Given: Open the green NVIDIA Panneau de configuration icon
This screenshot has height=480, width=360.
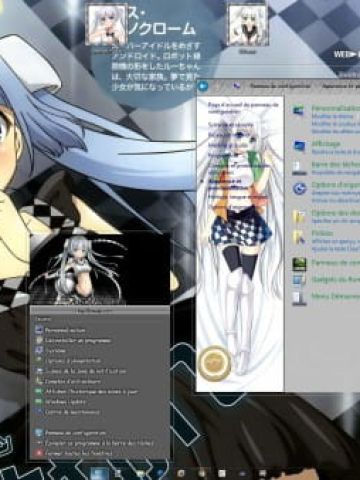Looking at the screenshot, I should point(299,264).
